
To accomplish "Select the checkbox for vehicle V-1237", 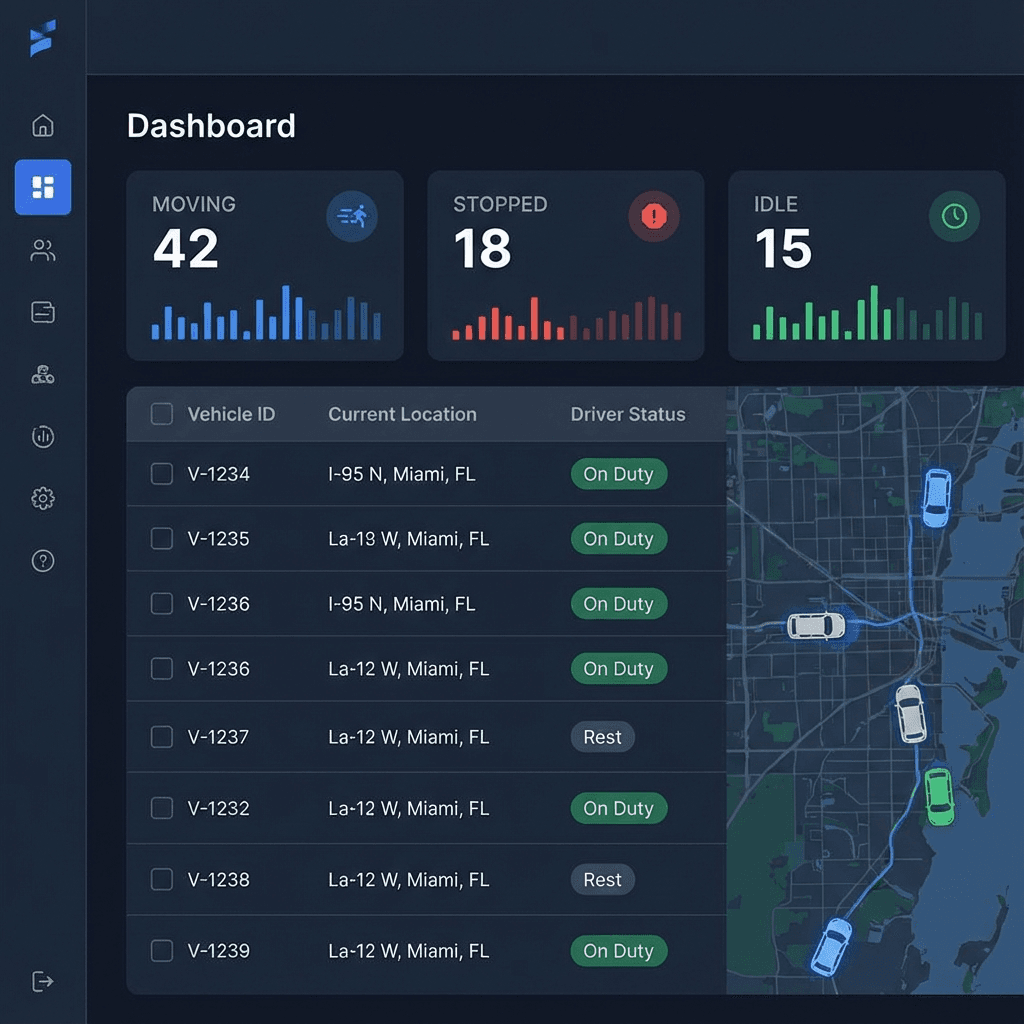I will 161,737.
